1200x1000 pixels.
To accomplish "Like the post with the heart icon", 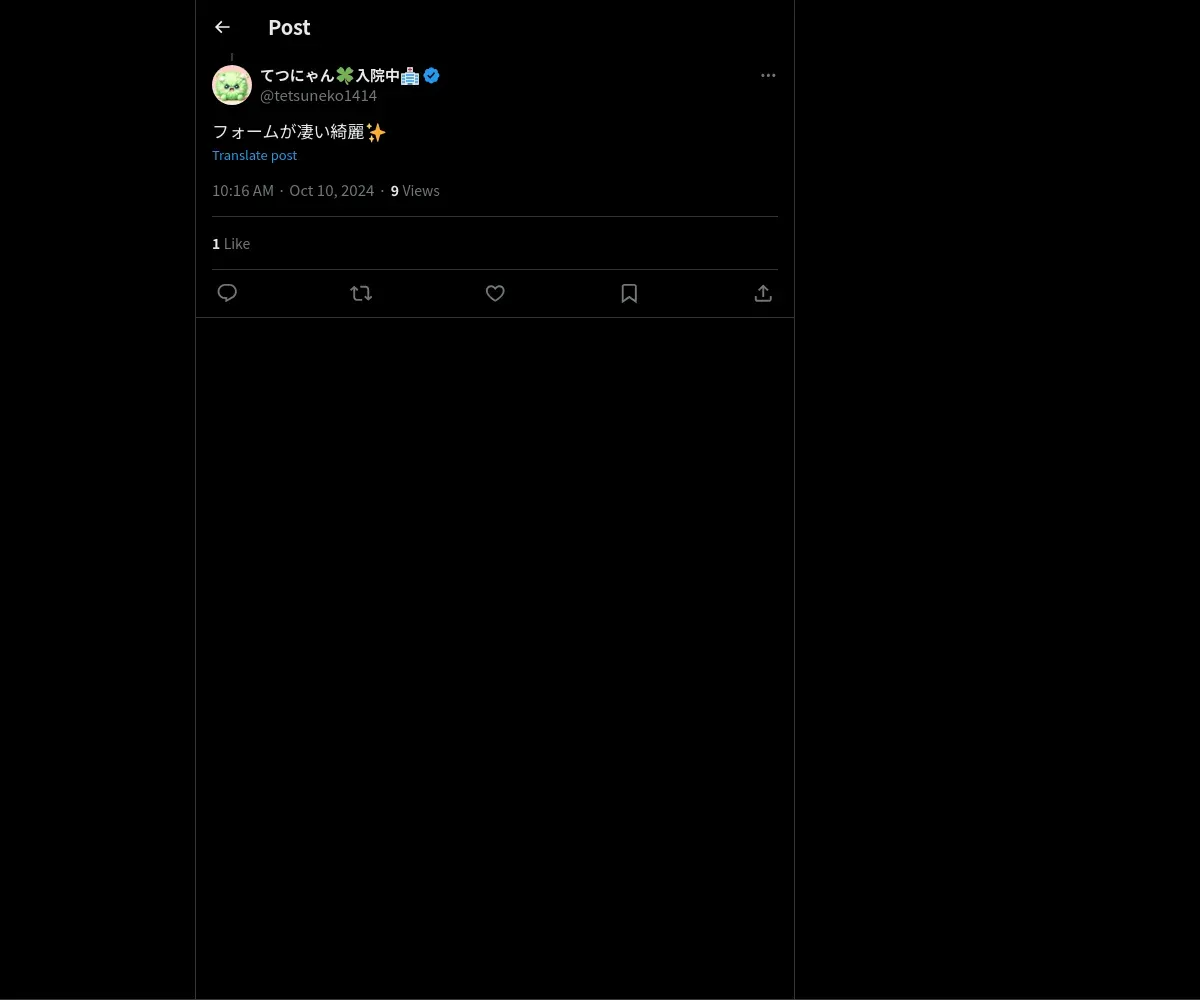I will pyautogui.click(x=495, y=293).
